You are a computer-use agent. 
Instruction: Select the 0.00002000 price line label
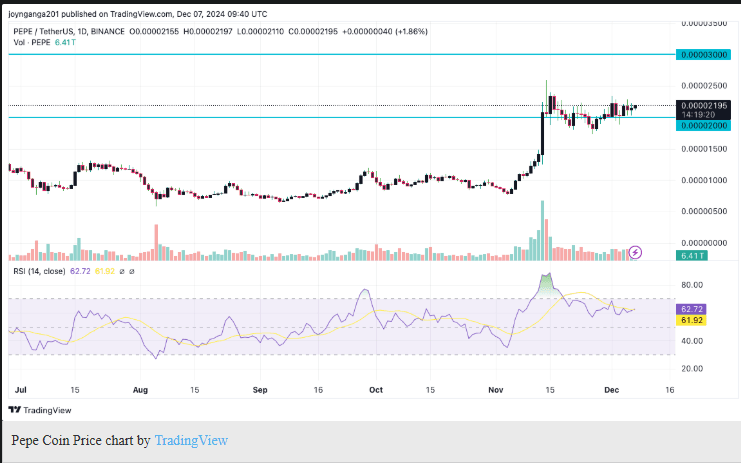tap(703, 126)
